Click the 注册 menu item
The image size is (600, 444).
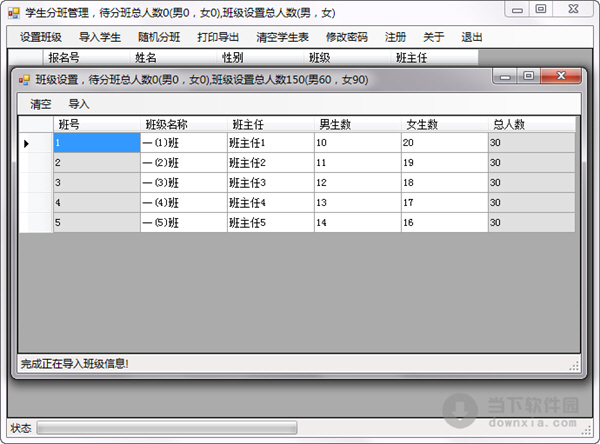pyautogui.click(x=396, y=37)
